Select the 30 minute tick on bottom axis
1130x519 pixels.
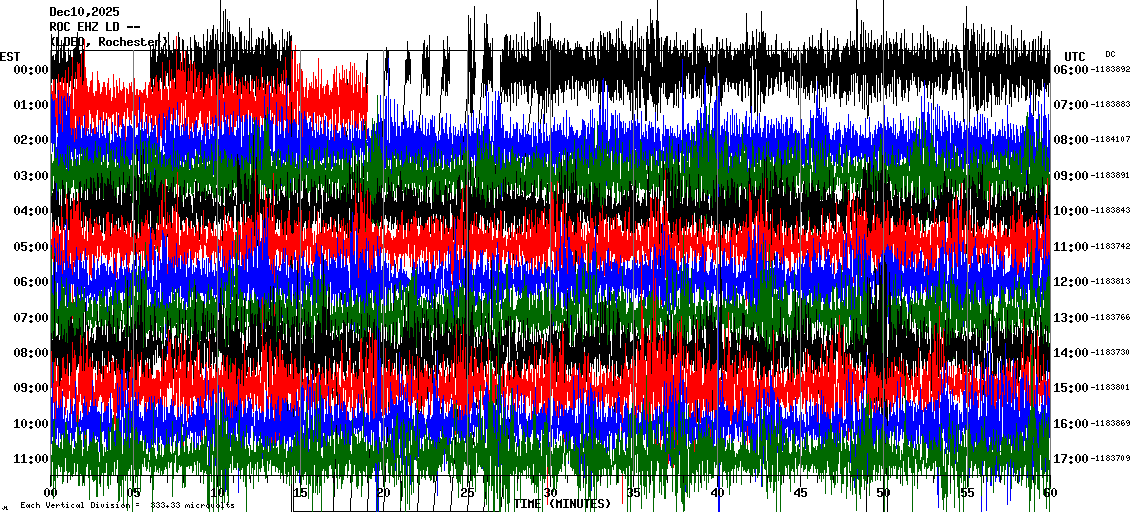click(x=550, y=493)
